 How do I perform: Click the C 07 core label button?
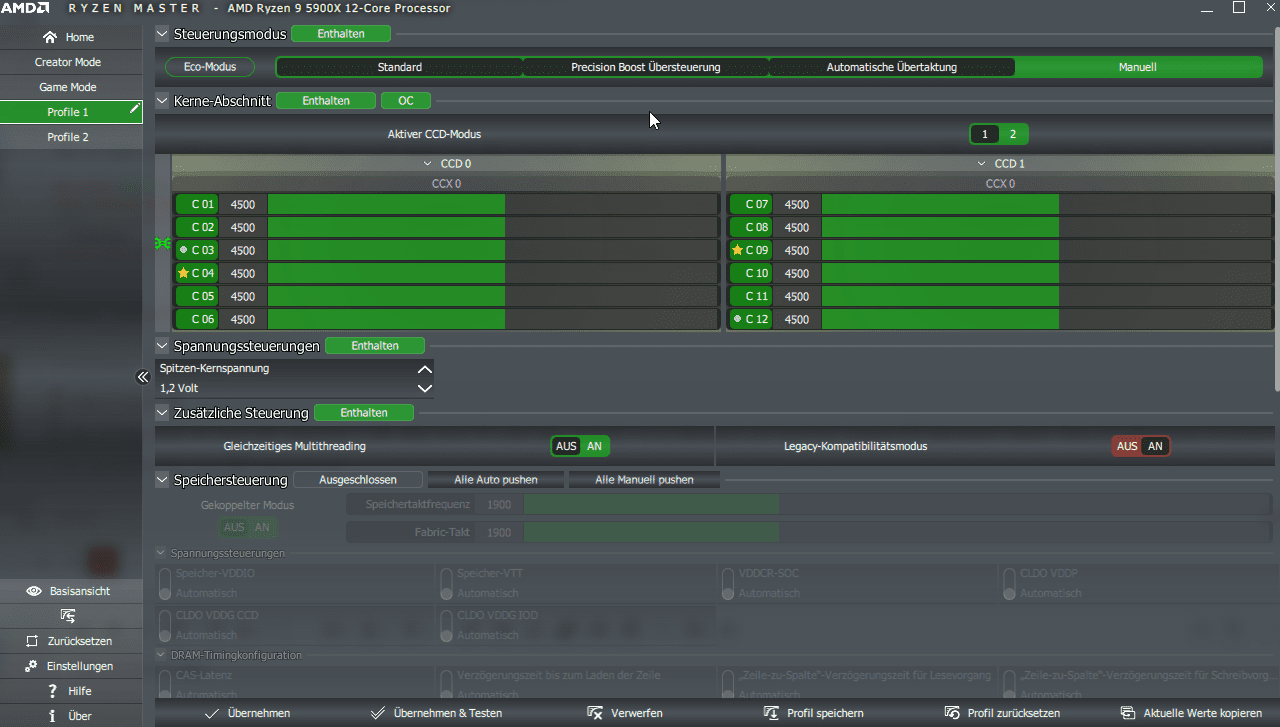tap(751, 204)
